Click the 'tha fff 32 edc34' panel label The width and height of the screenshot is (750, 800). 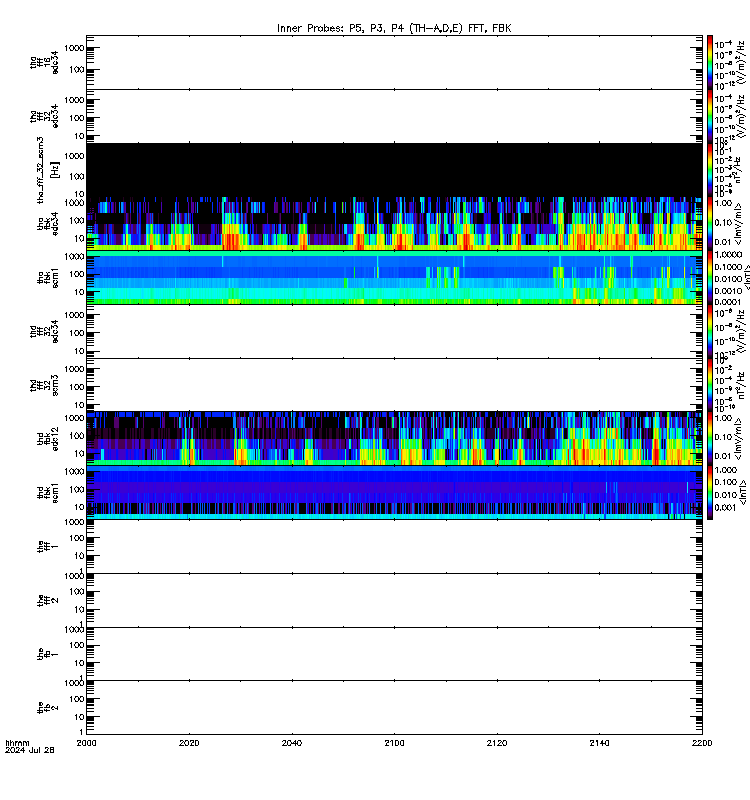coord(44,116)
